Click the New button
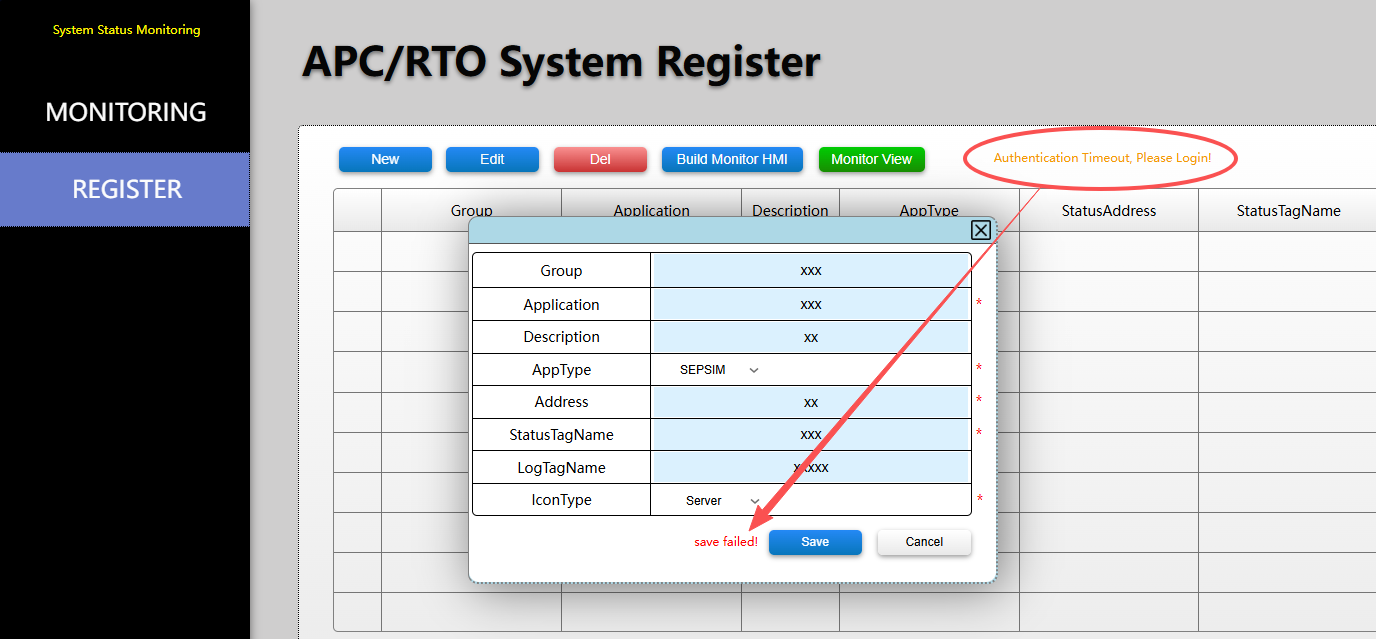Image resolution: width=1376 pixels, height=639 pixels. tap(385, 159)
